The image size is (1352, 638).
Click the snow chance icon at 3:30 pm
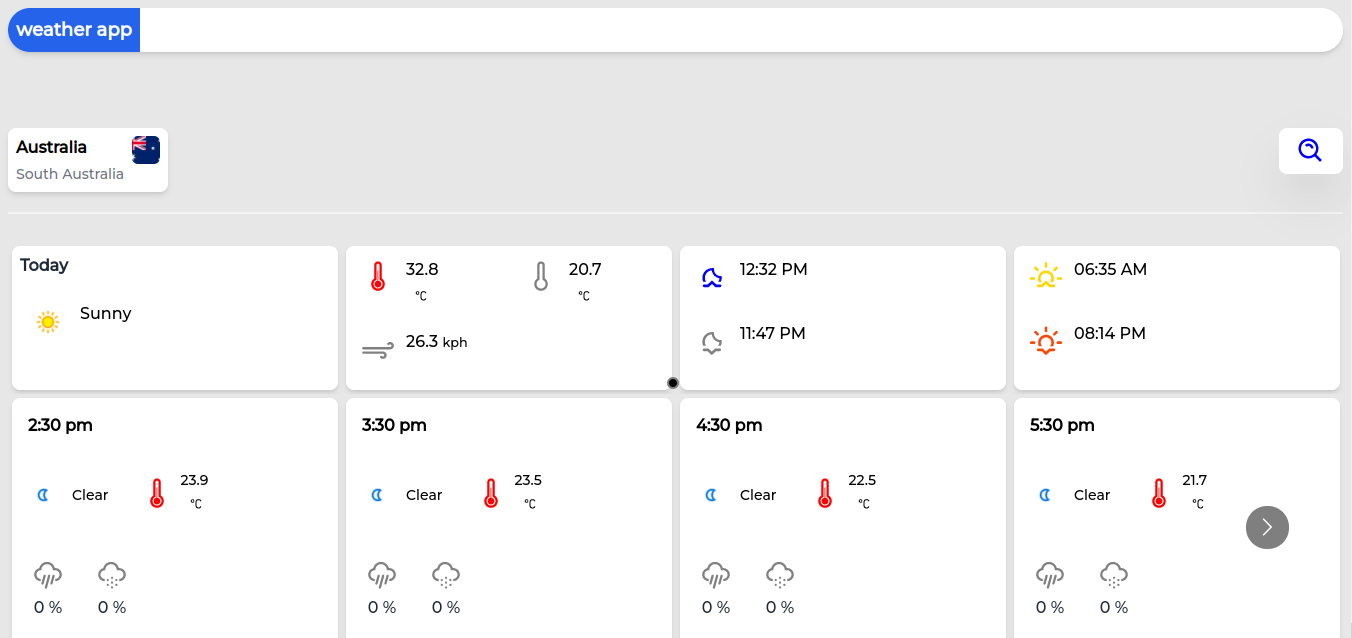point(446,575)
